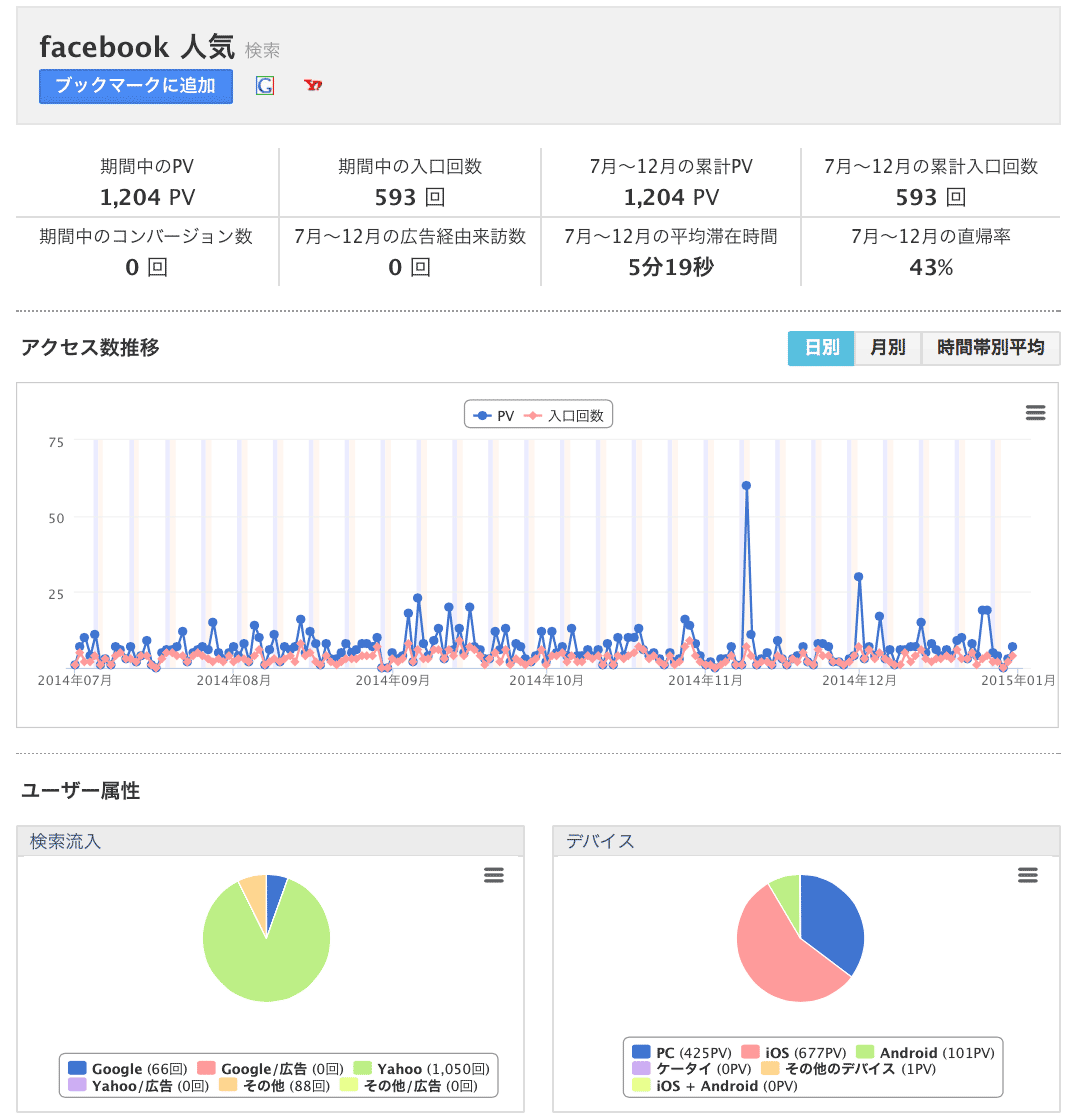Click the 期間中のコンバージョン数 label
The width and height of the screenshot is (1090, 1120).
tap(146, 236)
